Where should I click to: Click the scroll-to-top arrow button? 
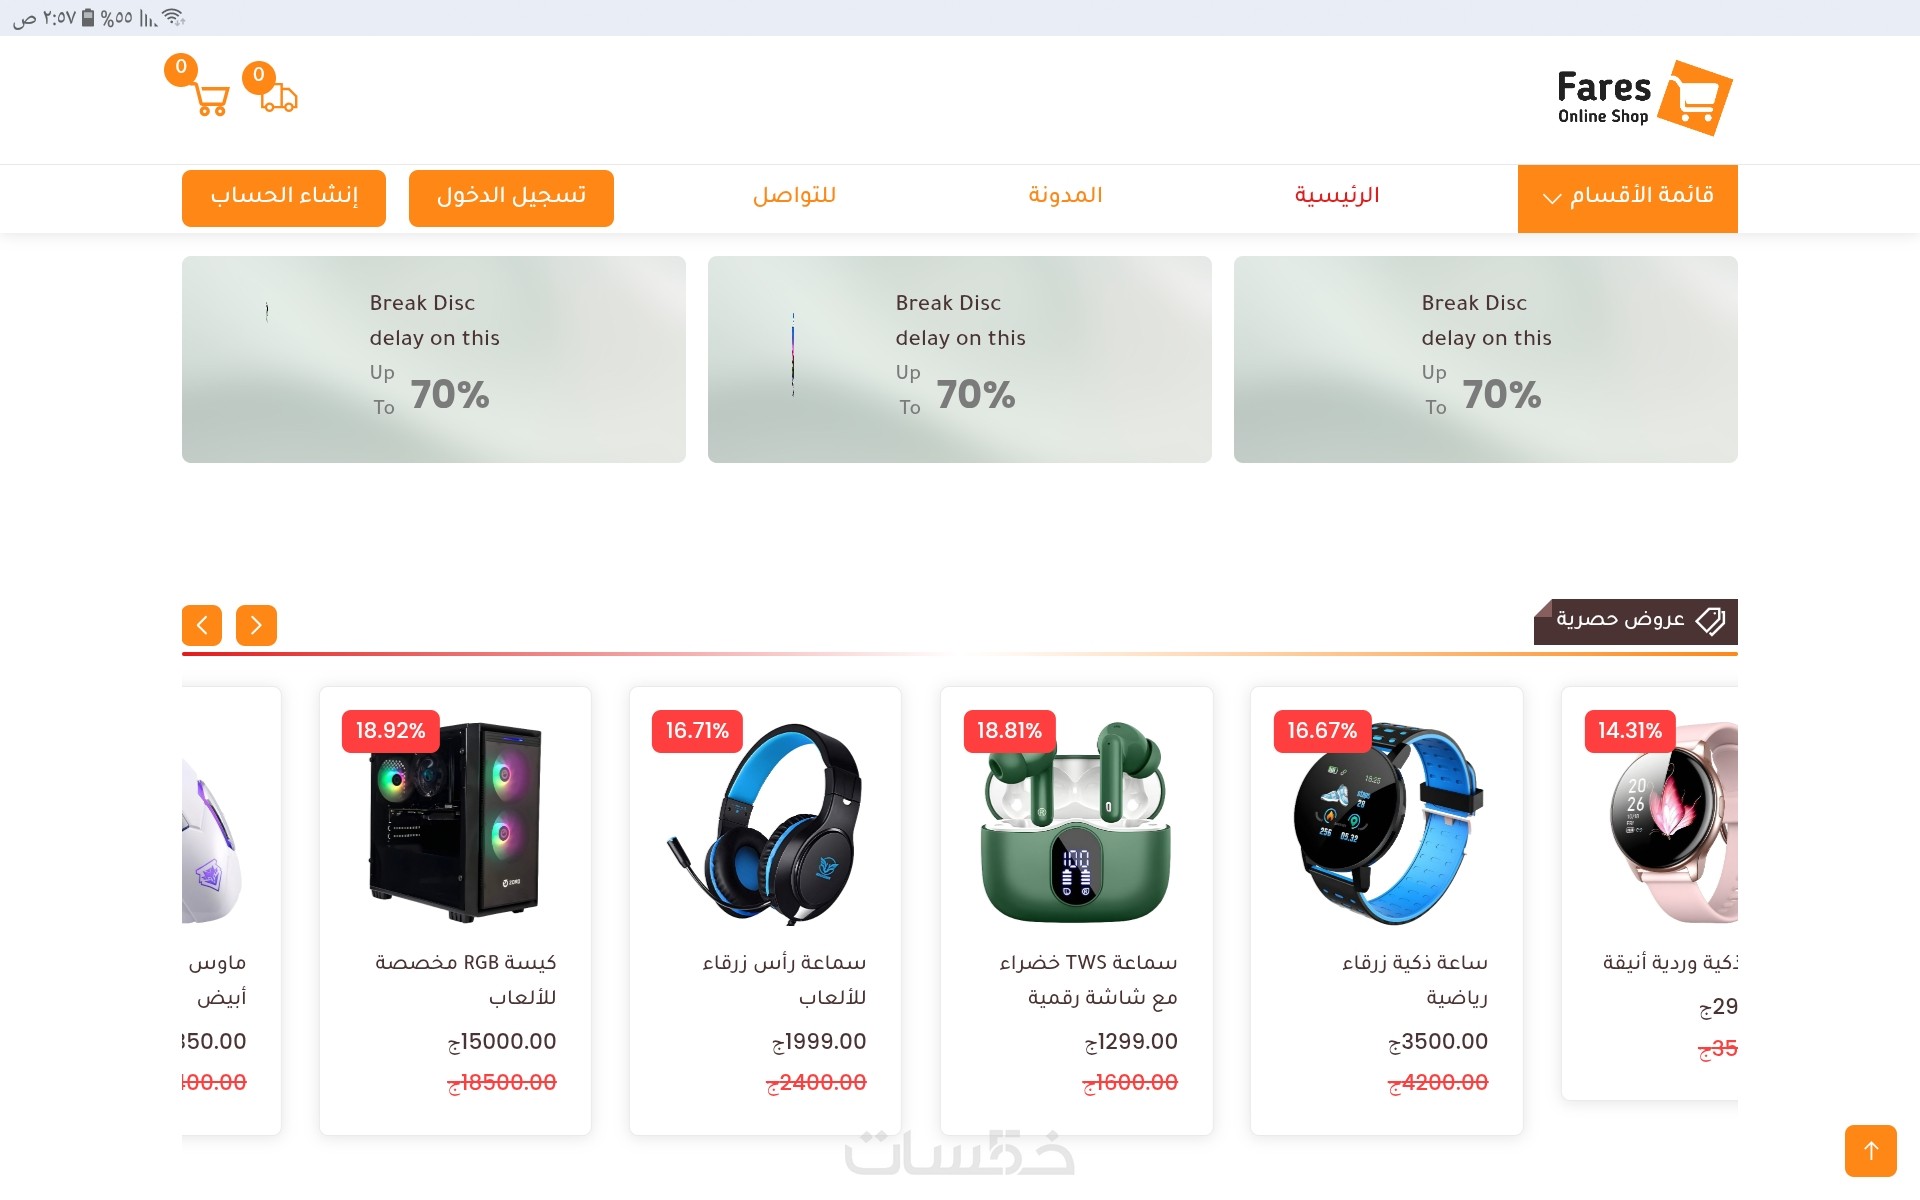(x=1870, y=1151)
